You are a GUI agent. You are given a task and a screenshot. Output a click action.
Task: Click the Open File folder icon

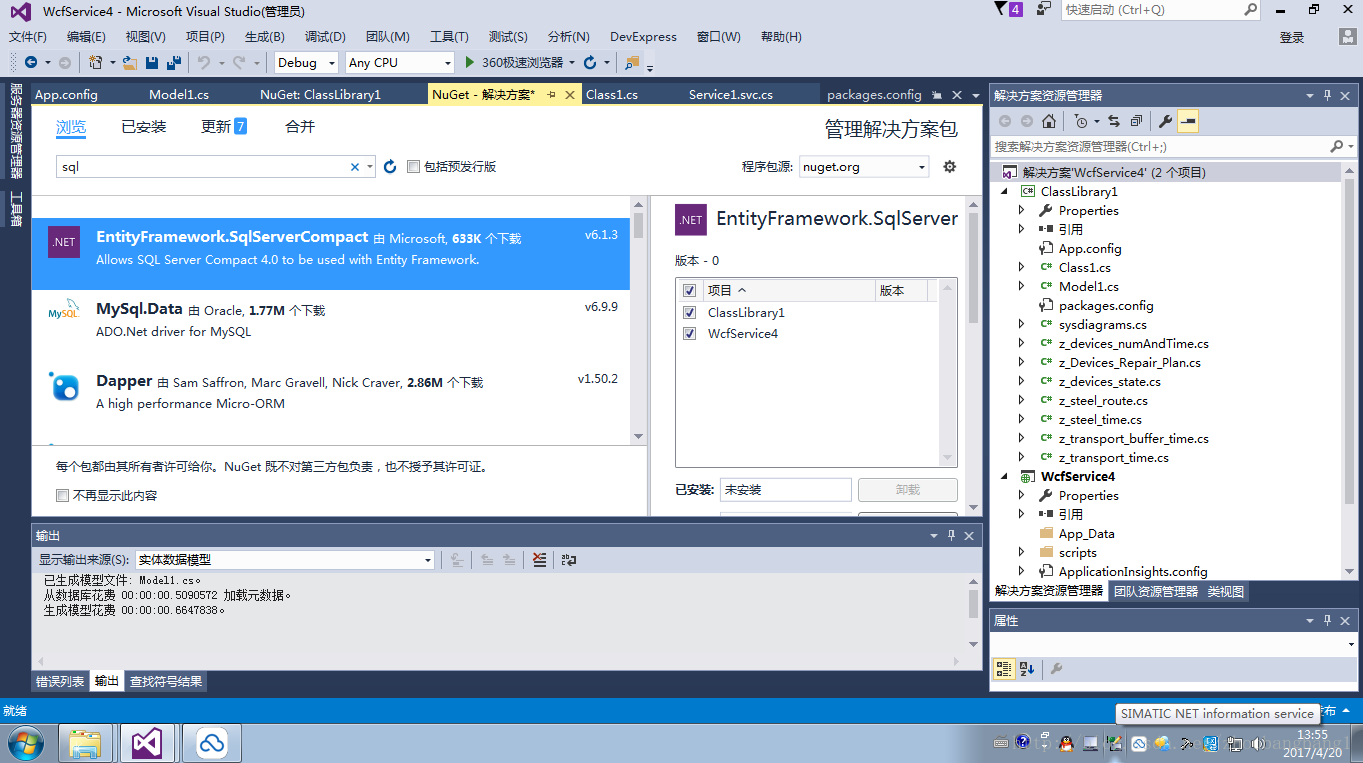click(x=130, y=62)
